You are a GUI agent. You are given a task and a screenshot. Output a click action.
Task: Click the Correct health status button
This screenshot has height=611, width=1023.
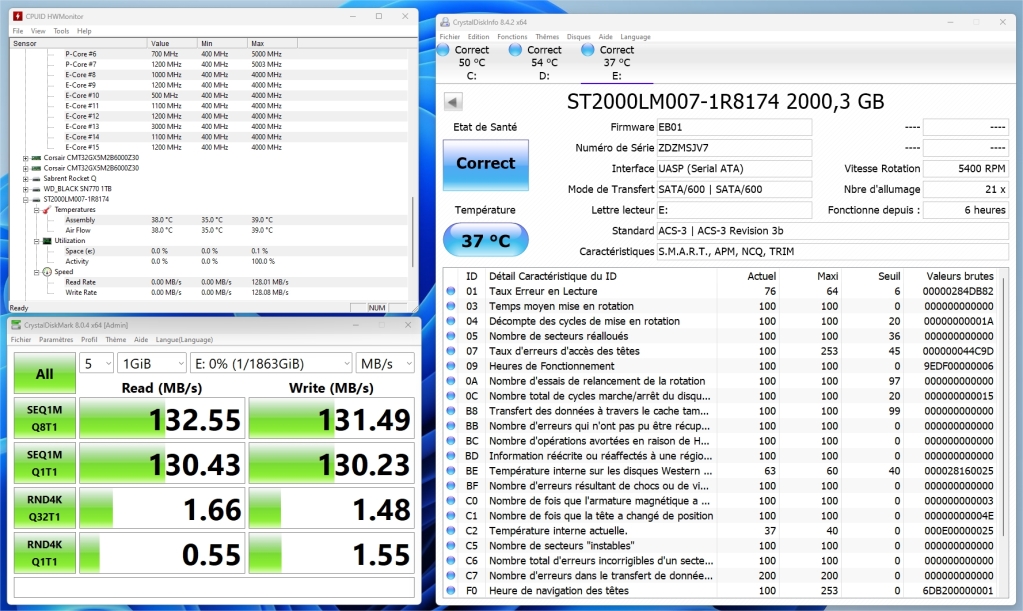(x=485, y=164)
